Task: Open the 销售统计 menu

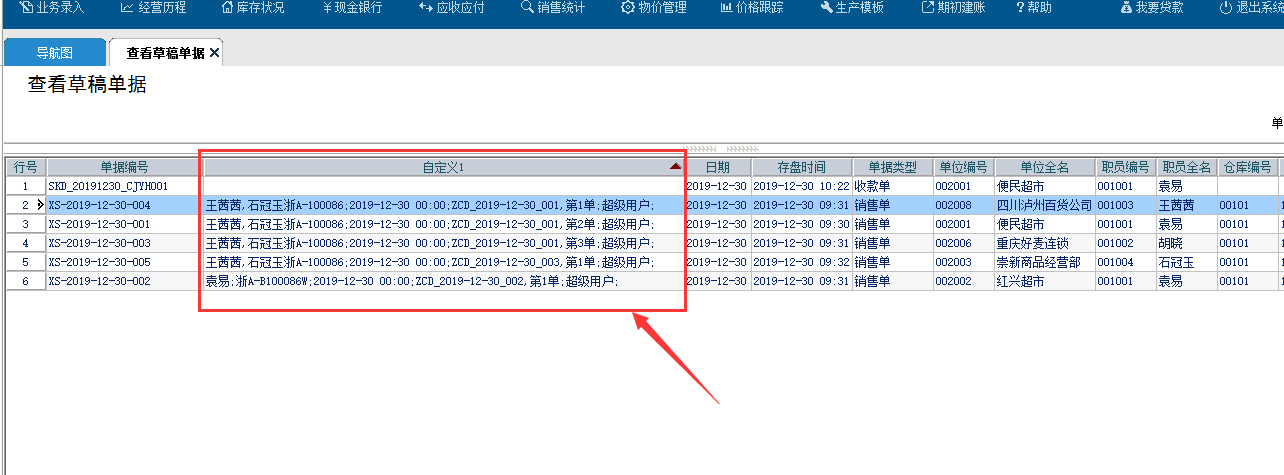Action: point(553,8)
